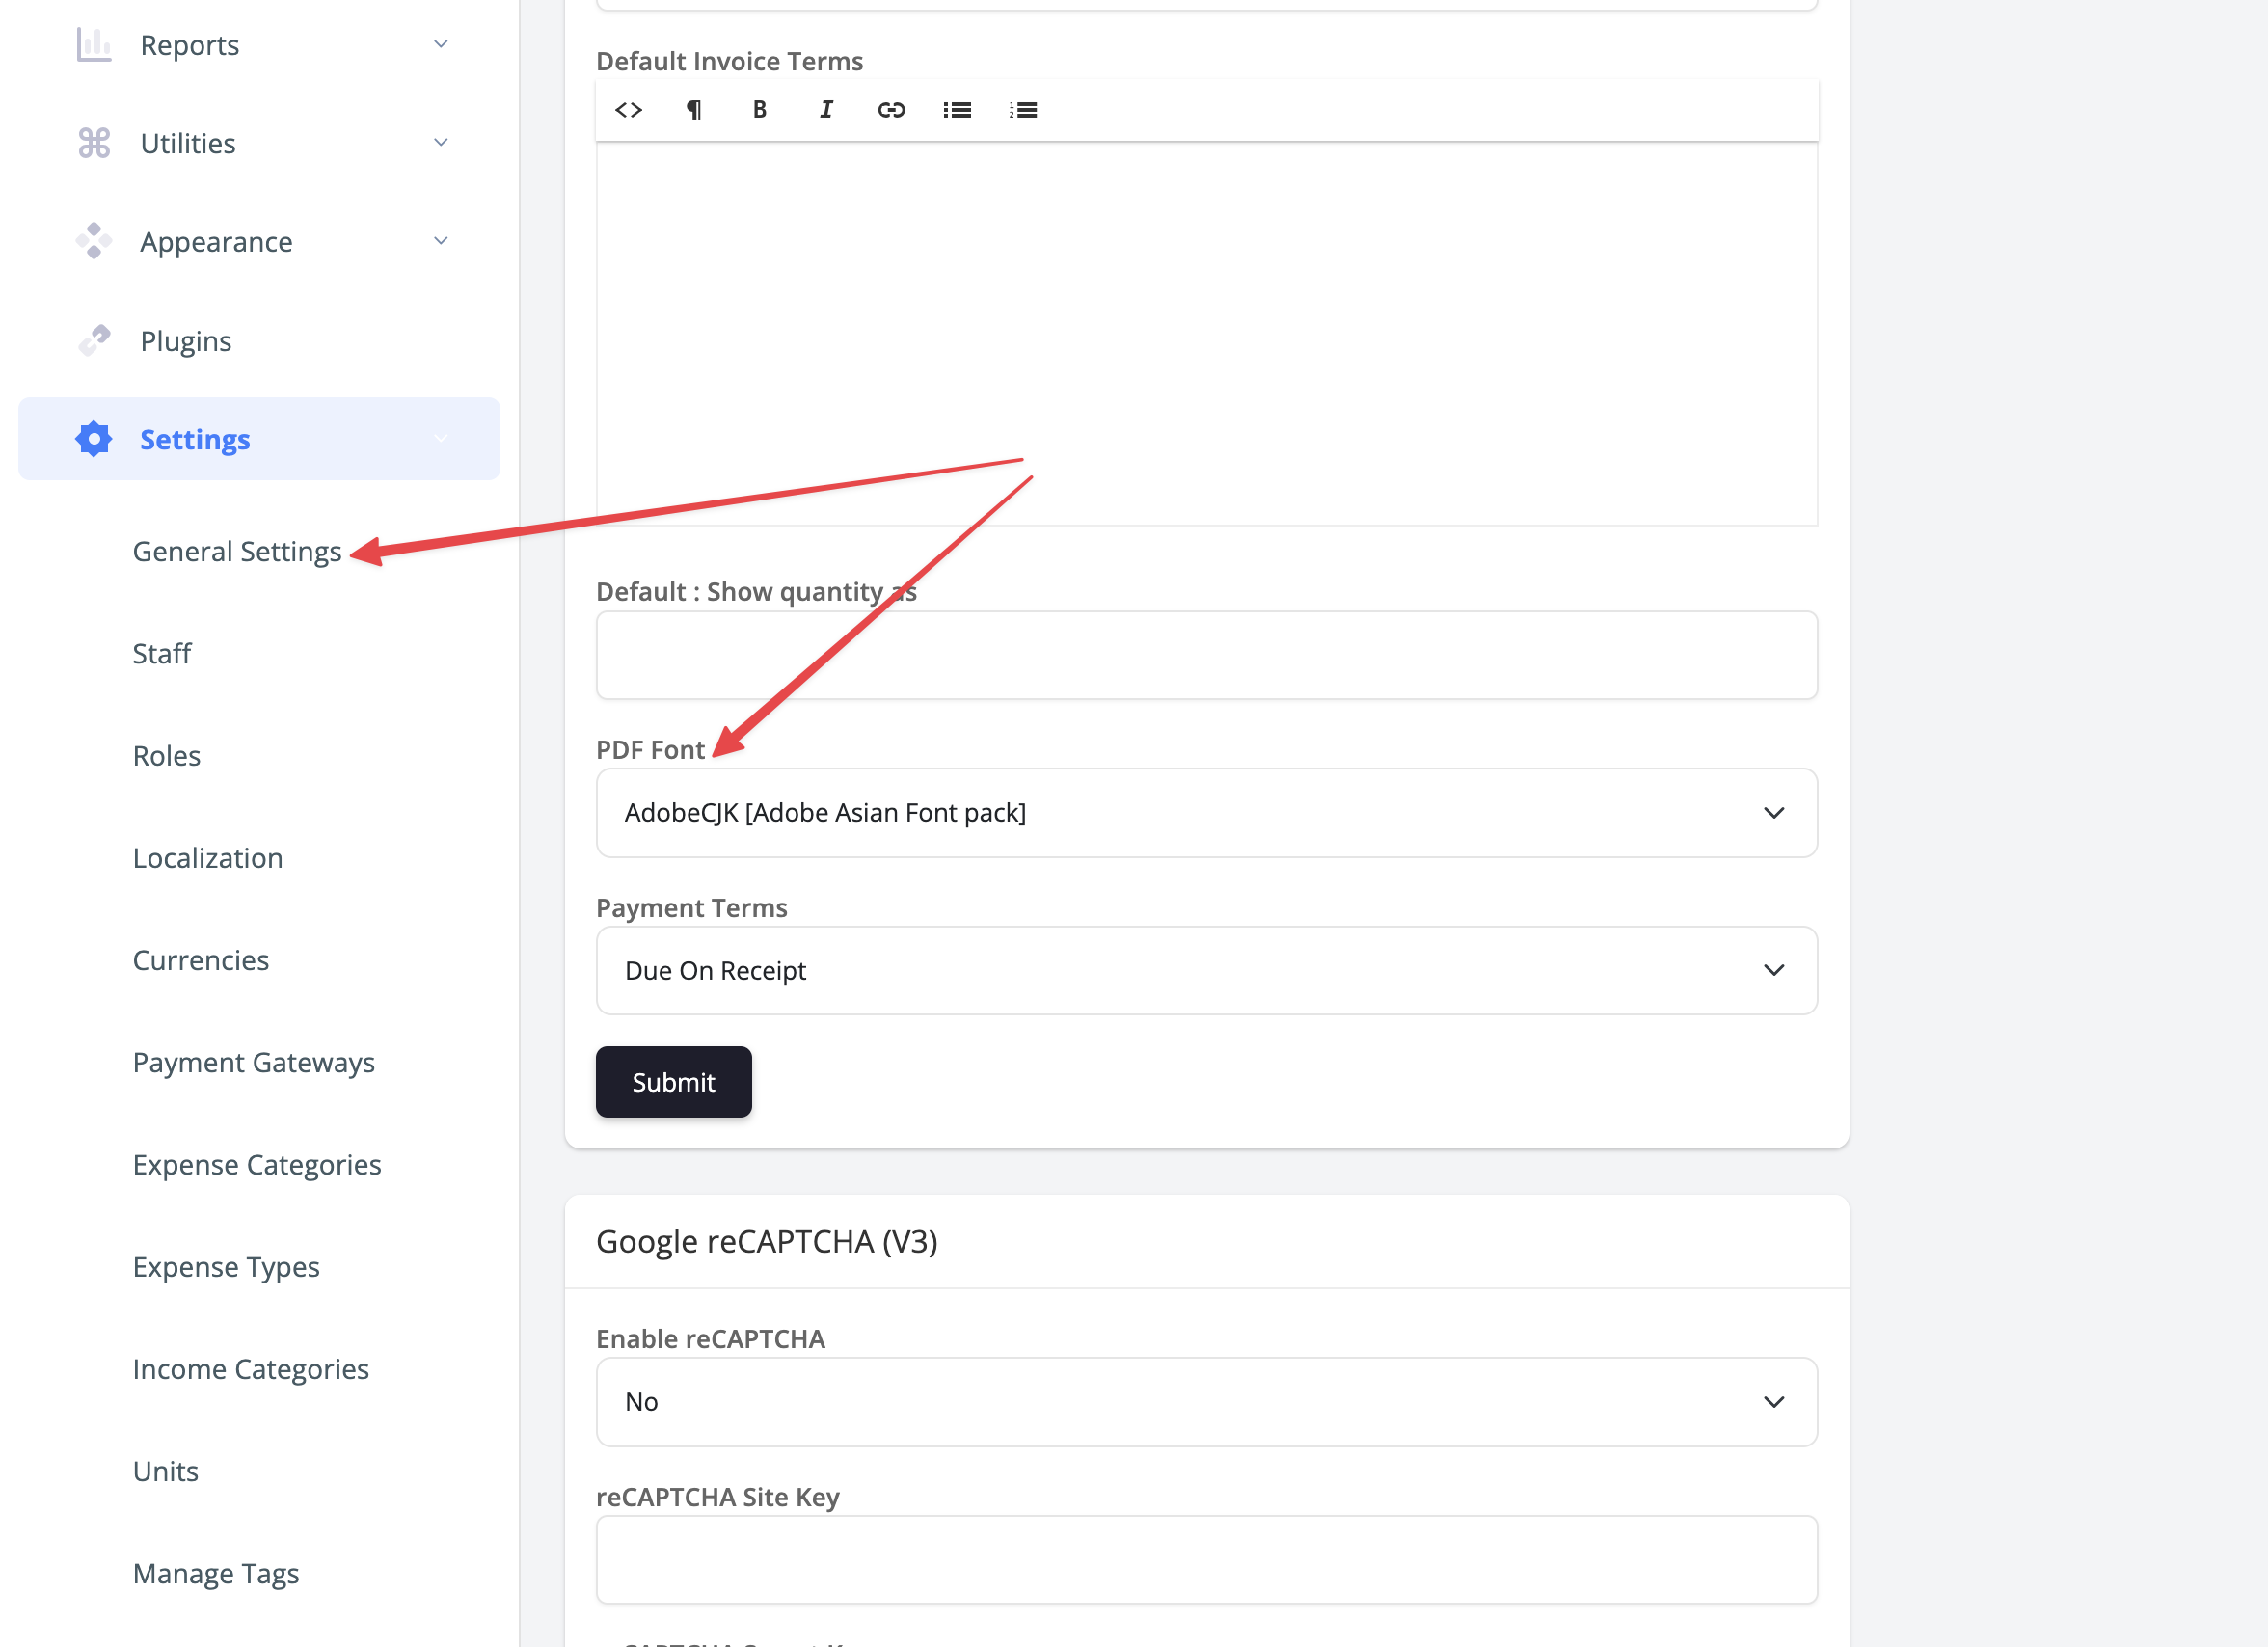Open the Roles settings page
This screenshot has width=2268, height=1647.
tap(167, 756)
